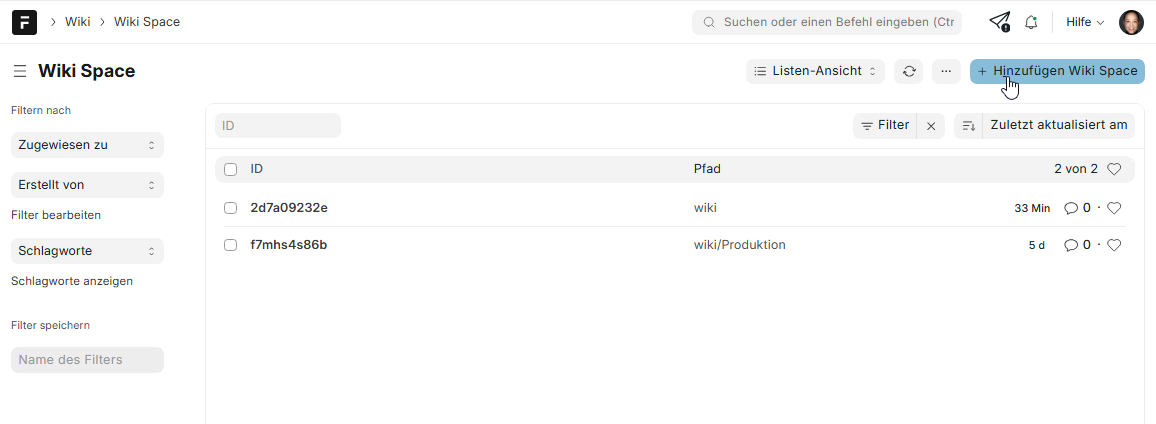
Task: Click the paper plane announcements icon
Action: (x=999, y=22)
